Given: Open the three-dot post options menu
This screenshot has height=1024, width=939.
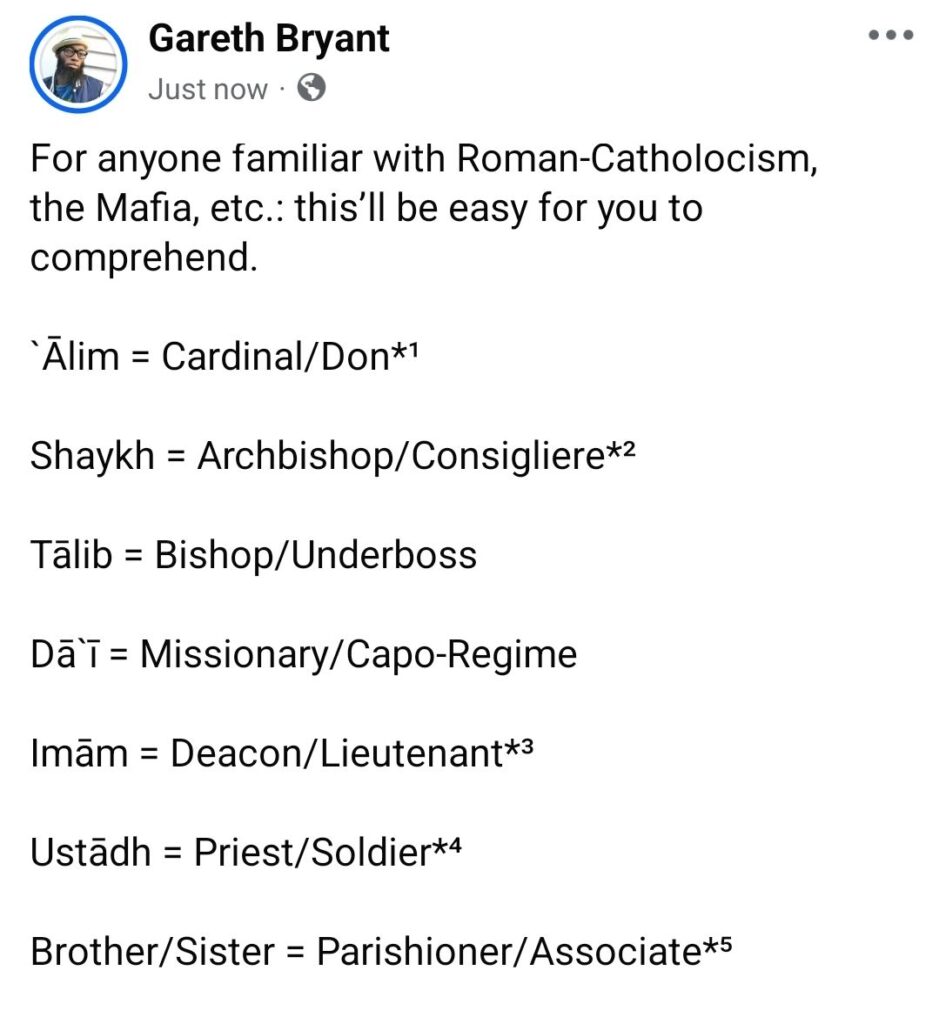Looking at the screenshot, I should tap(891, 36).
